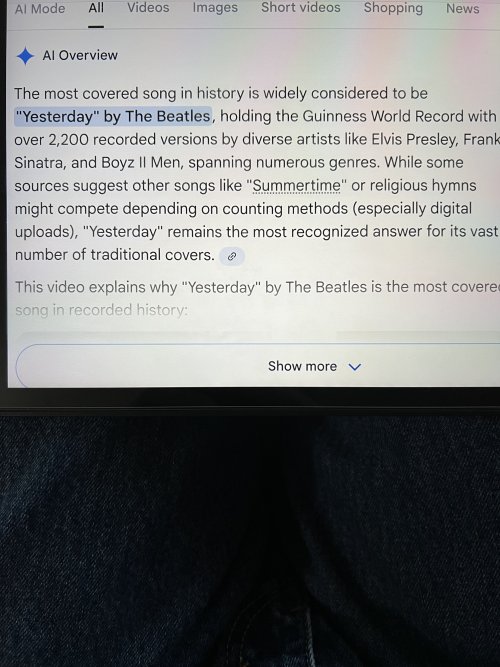Open the Images search tab
Screen dimensions: 500x667
pyautogui.click(x=215, y=8)
